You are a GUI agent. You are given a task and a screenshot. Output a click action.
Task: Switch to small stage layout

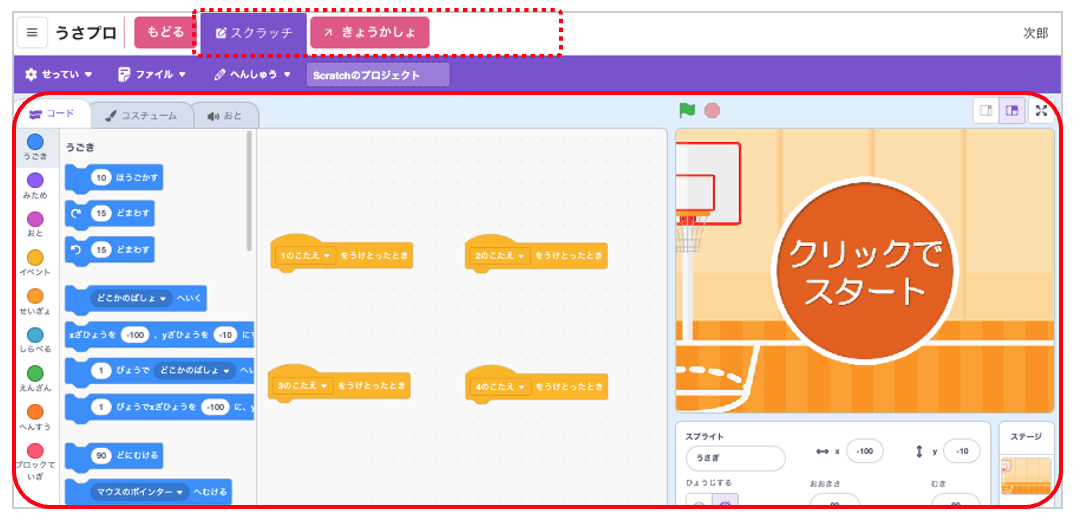pos(986,111)
